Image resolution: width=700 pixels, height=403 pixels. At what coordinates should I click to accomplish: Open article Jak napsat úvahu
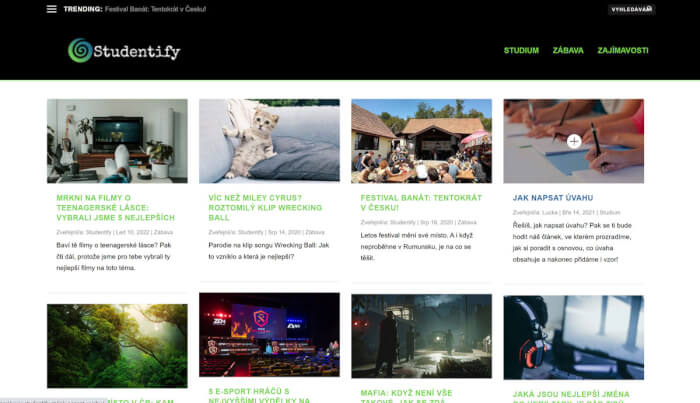pos(553,198)
